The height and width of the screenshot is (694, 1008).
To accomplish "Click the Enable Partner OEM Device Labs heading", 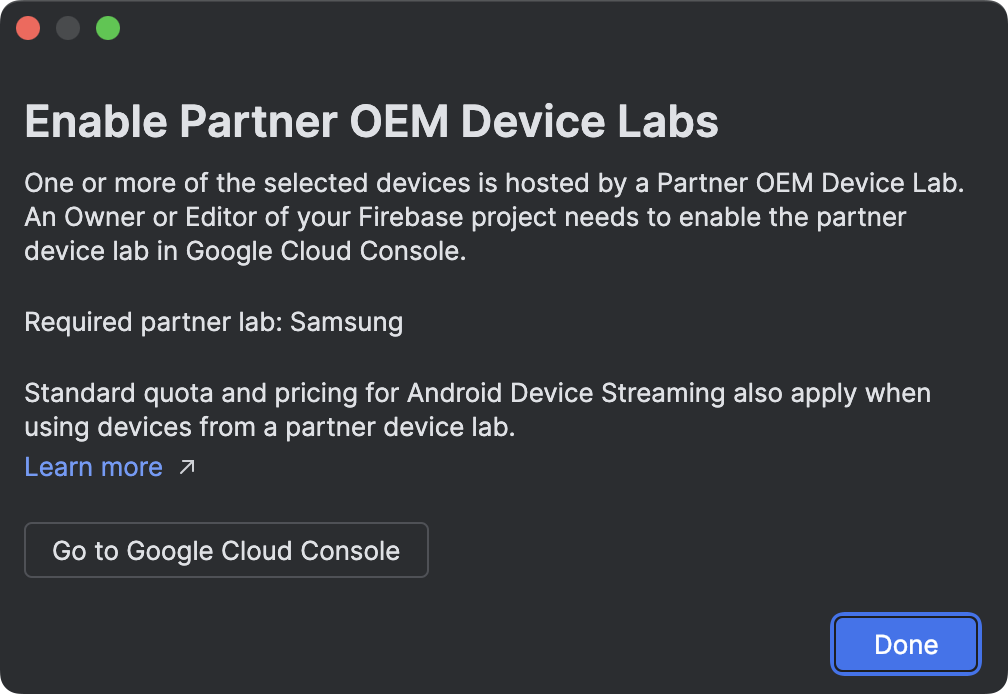I will 371,122.
